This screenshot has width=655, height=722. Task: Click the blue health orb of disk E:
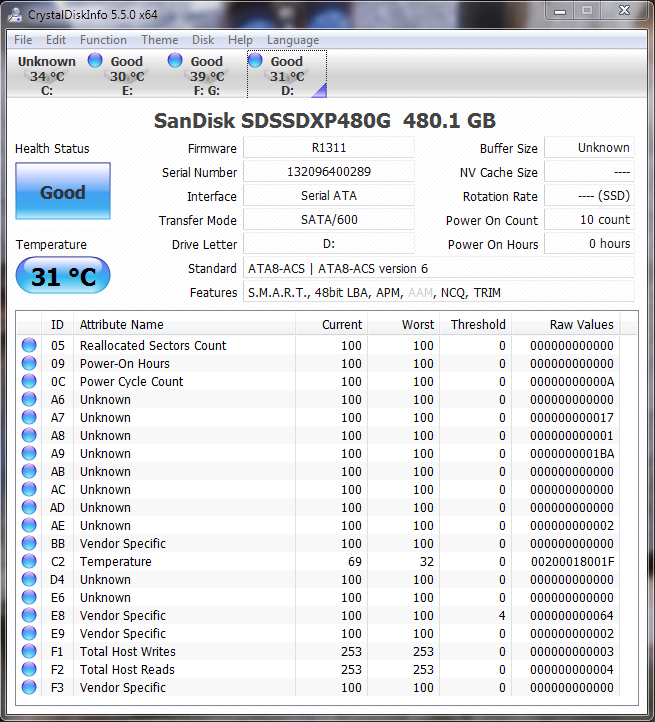coord(96,61)
